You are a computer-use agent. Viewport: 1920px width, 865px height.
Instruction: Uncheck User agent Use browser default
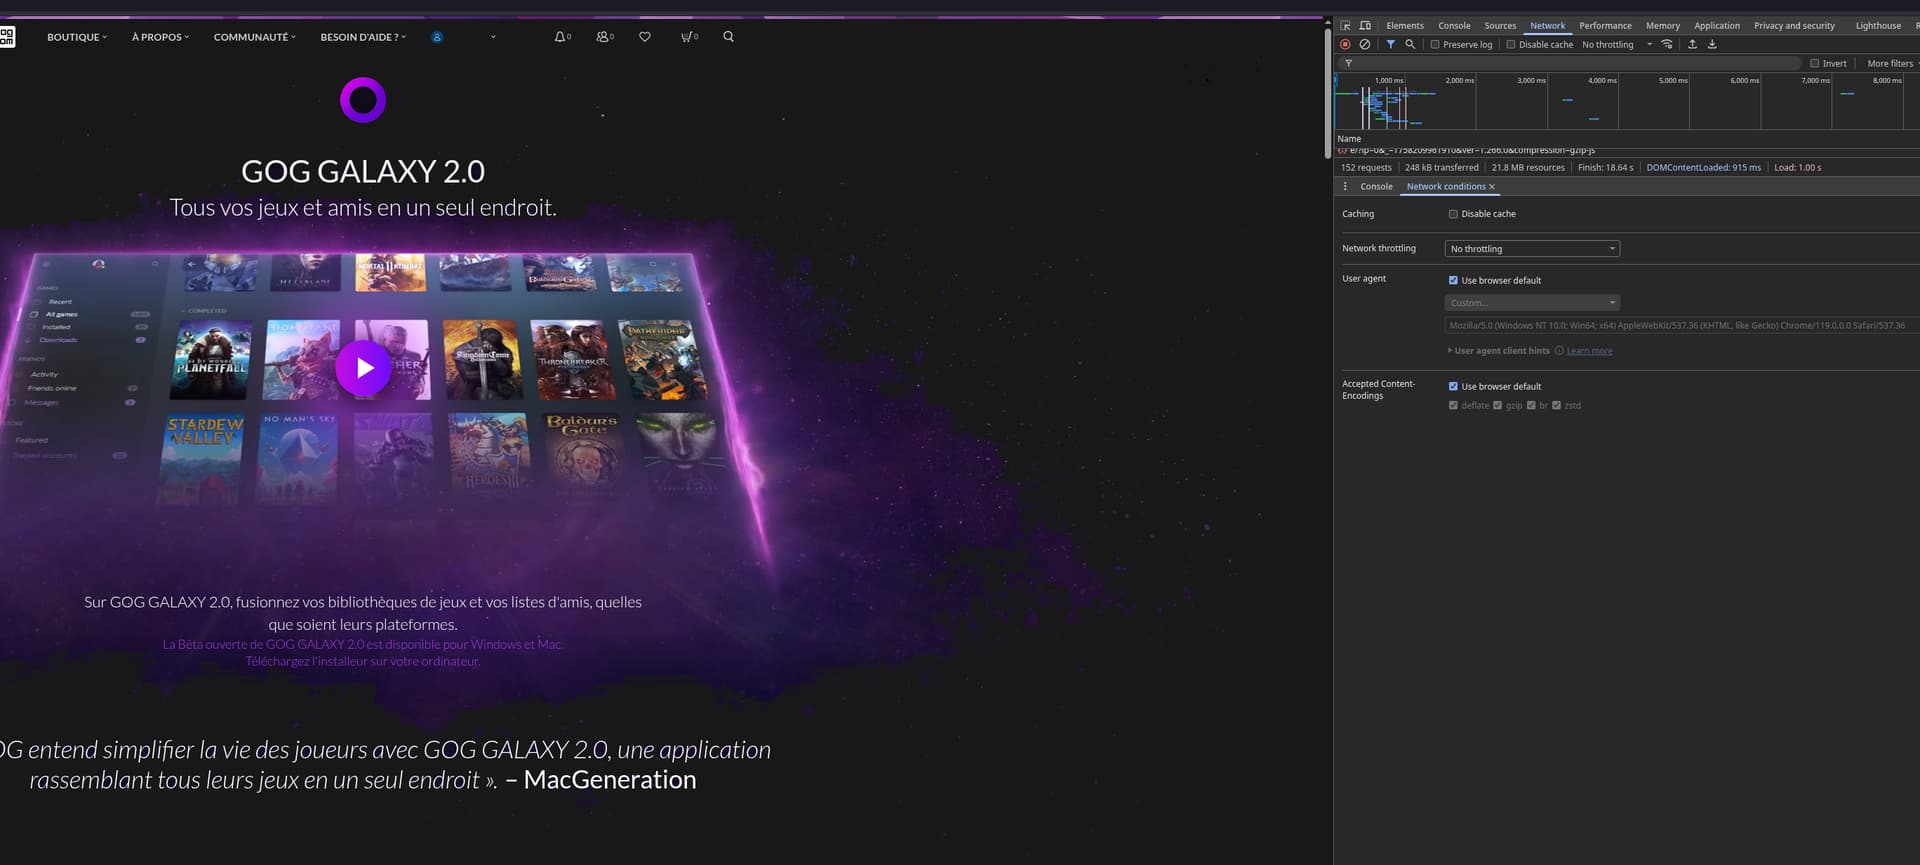(x=1453, y=281)
